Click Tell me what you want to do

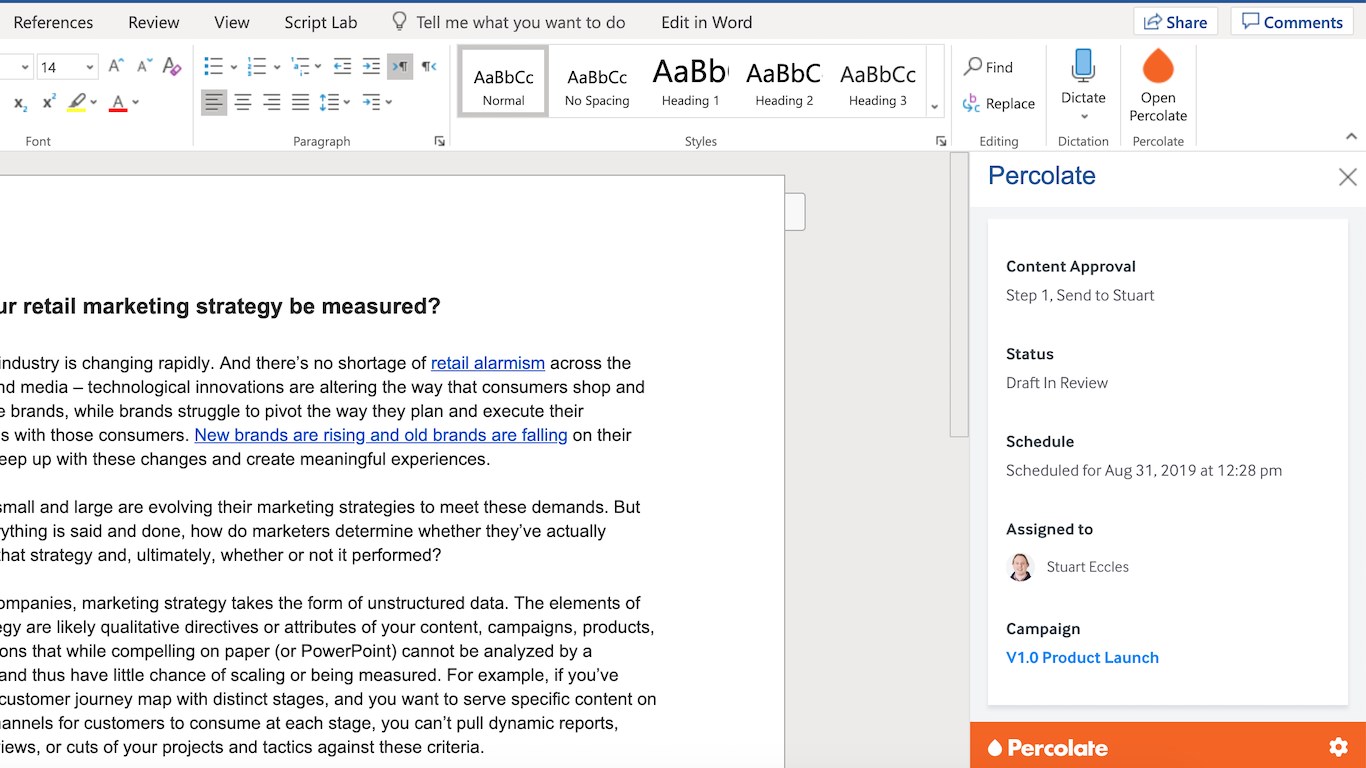(521, 22)
